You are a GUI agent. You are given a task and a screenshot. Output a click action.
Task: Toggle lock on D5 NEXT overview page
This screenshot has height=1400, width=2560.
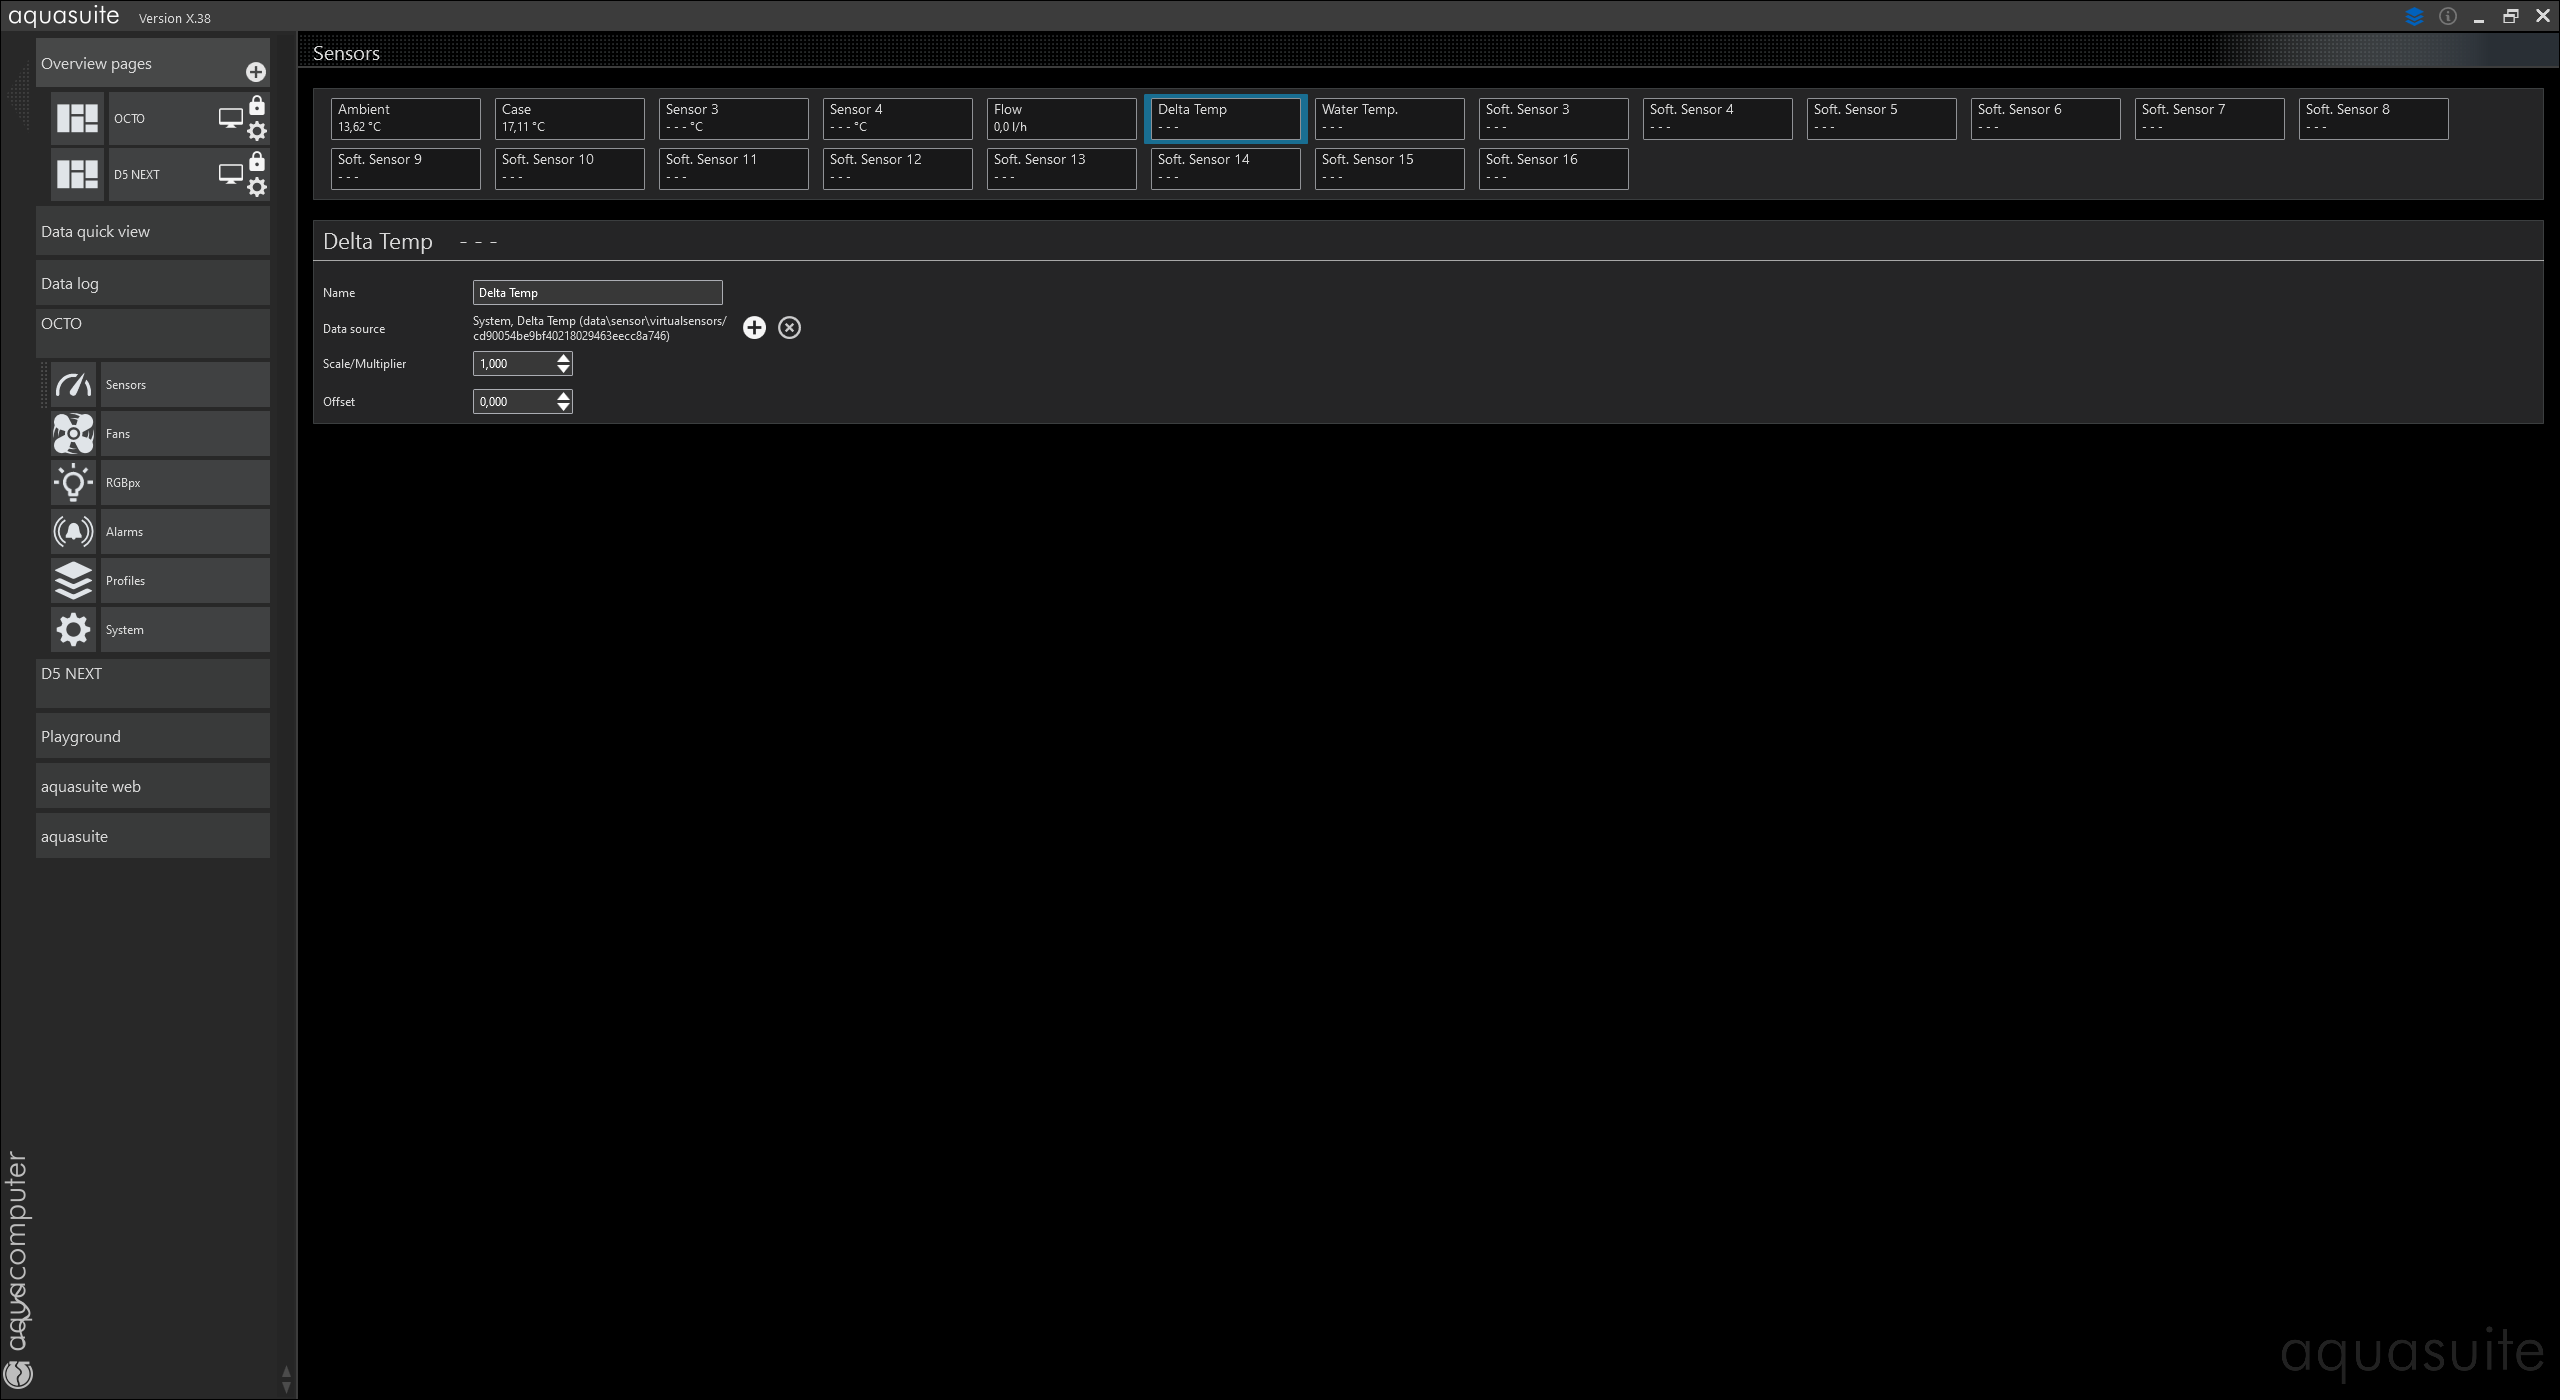[x=257, y=162]
